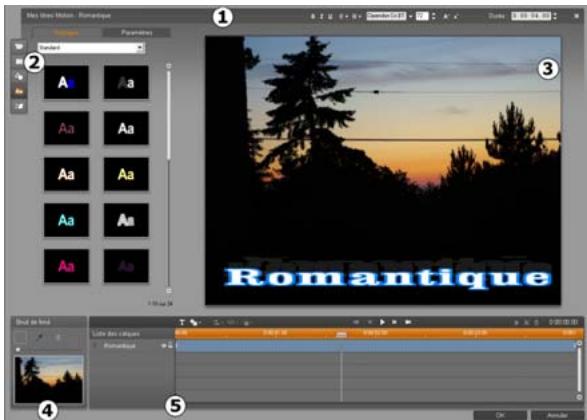
Task: Pick the embossed white Aa preset
Action: 126,220
